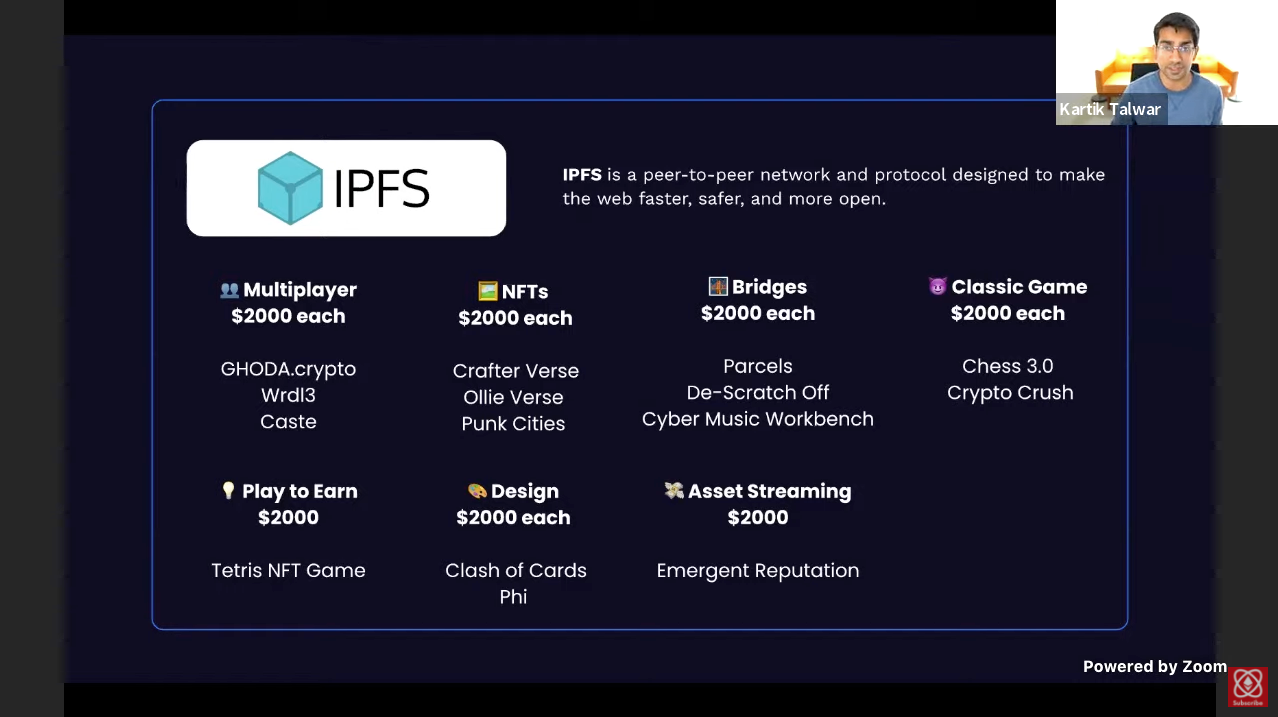Click the Clash of Cards text
1278x717 pixels.
point(516,570)
